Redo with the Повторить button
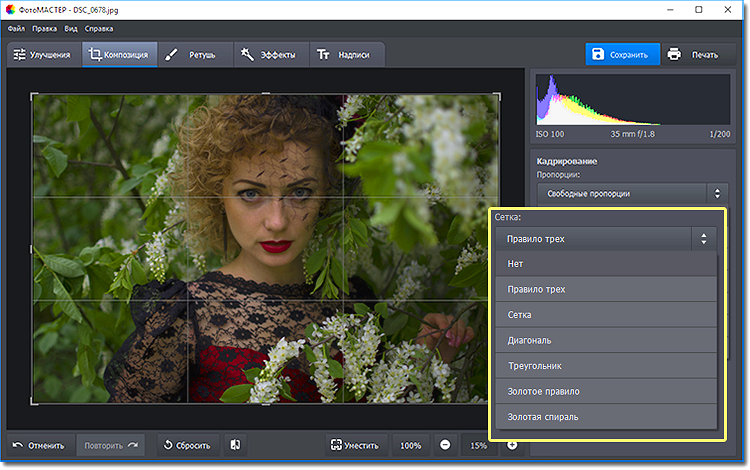750x470 pixels. [x=110, y=445]
